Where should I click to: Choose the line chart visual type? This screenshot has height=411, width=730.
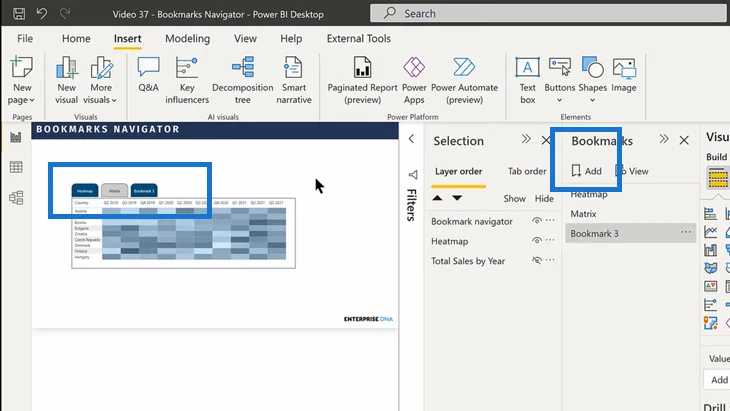pos(710,232)
